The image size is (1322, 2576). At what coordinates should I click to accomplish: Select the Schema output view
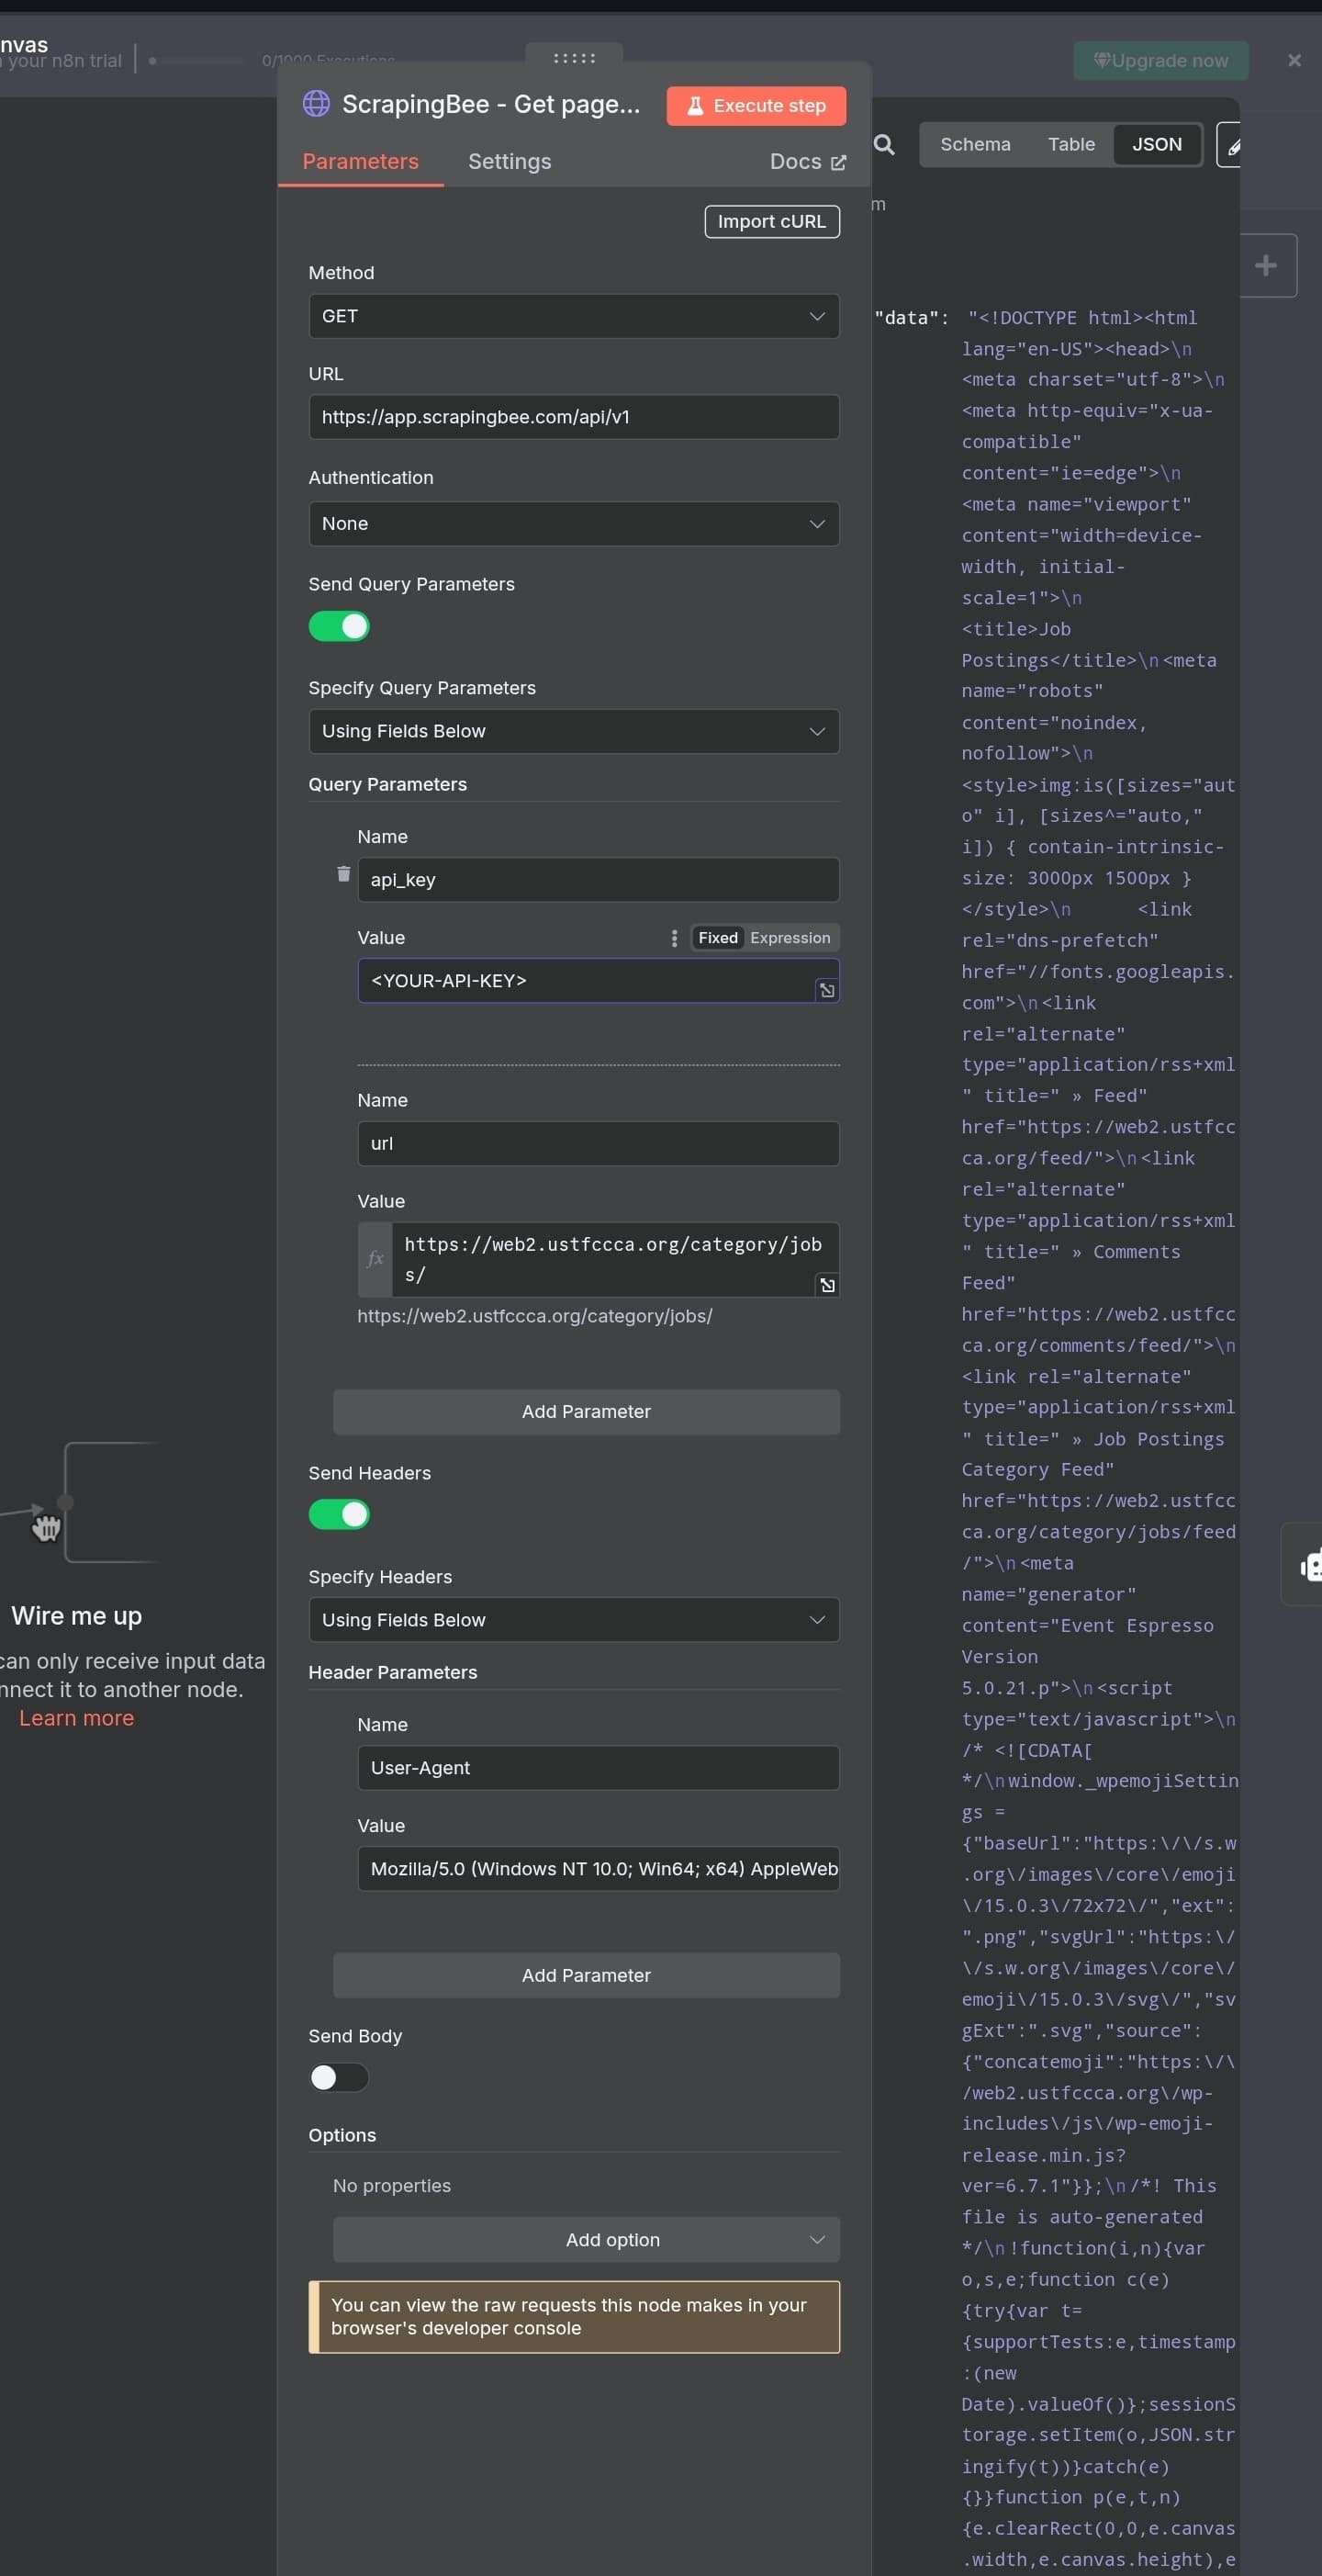(975, 144)
